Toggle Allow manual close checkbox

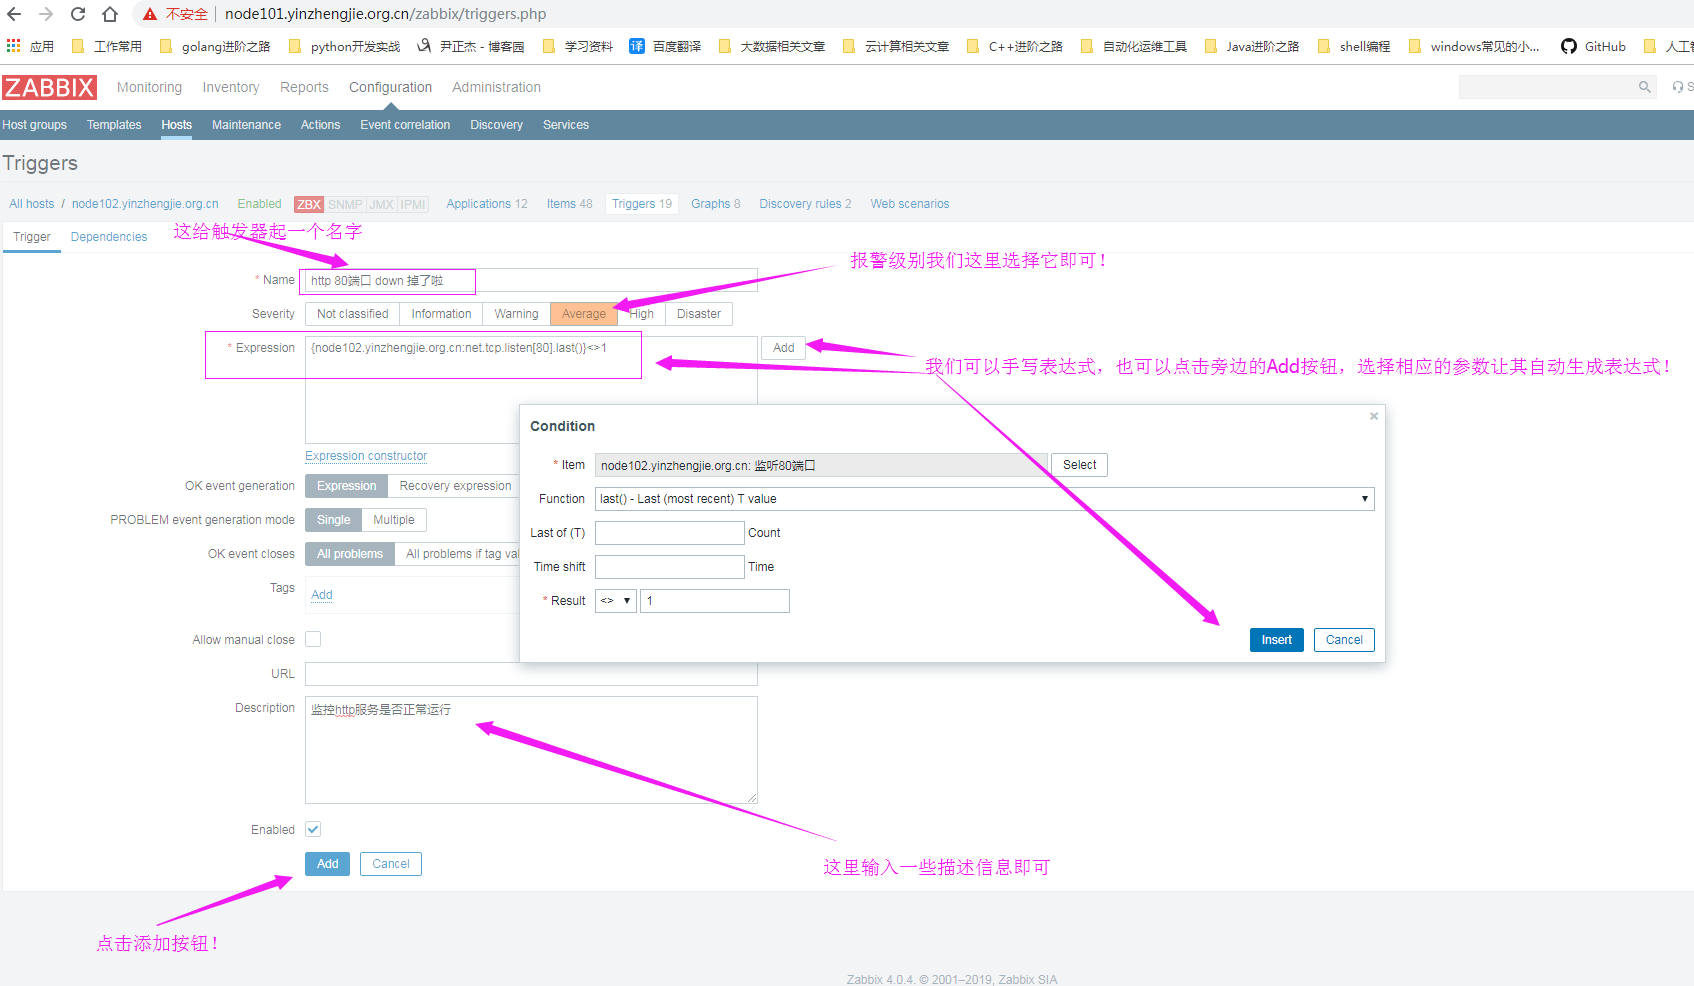click(x=313, y=639)
